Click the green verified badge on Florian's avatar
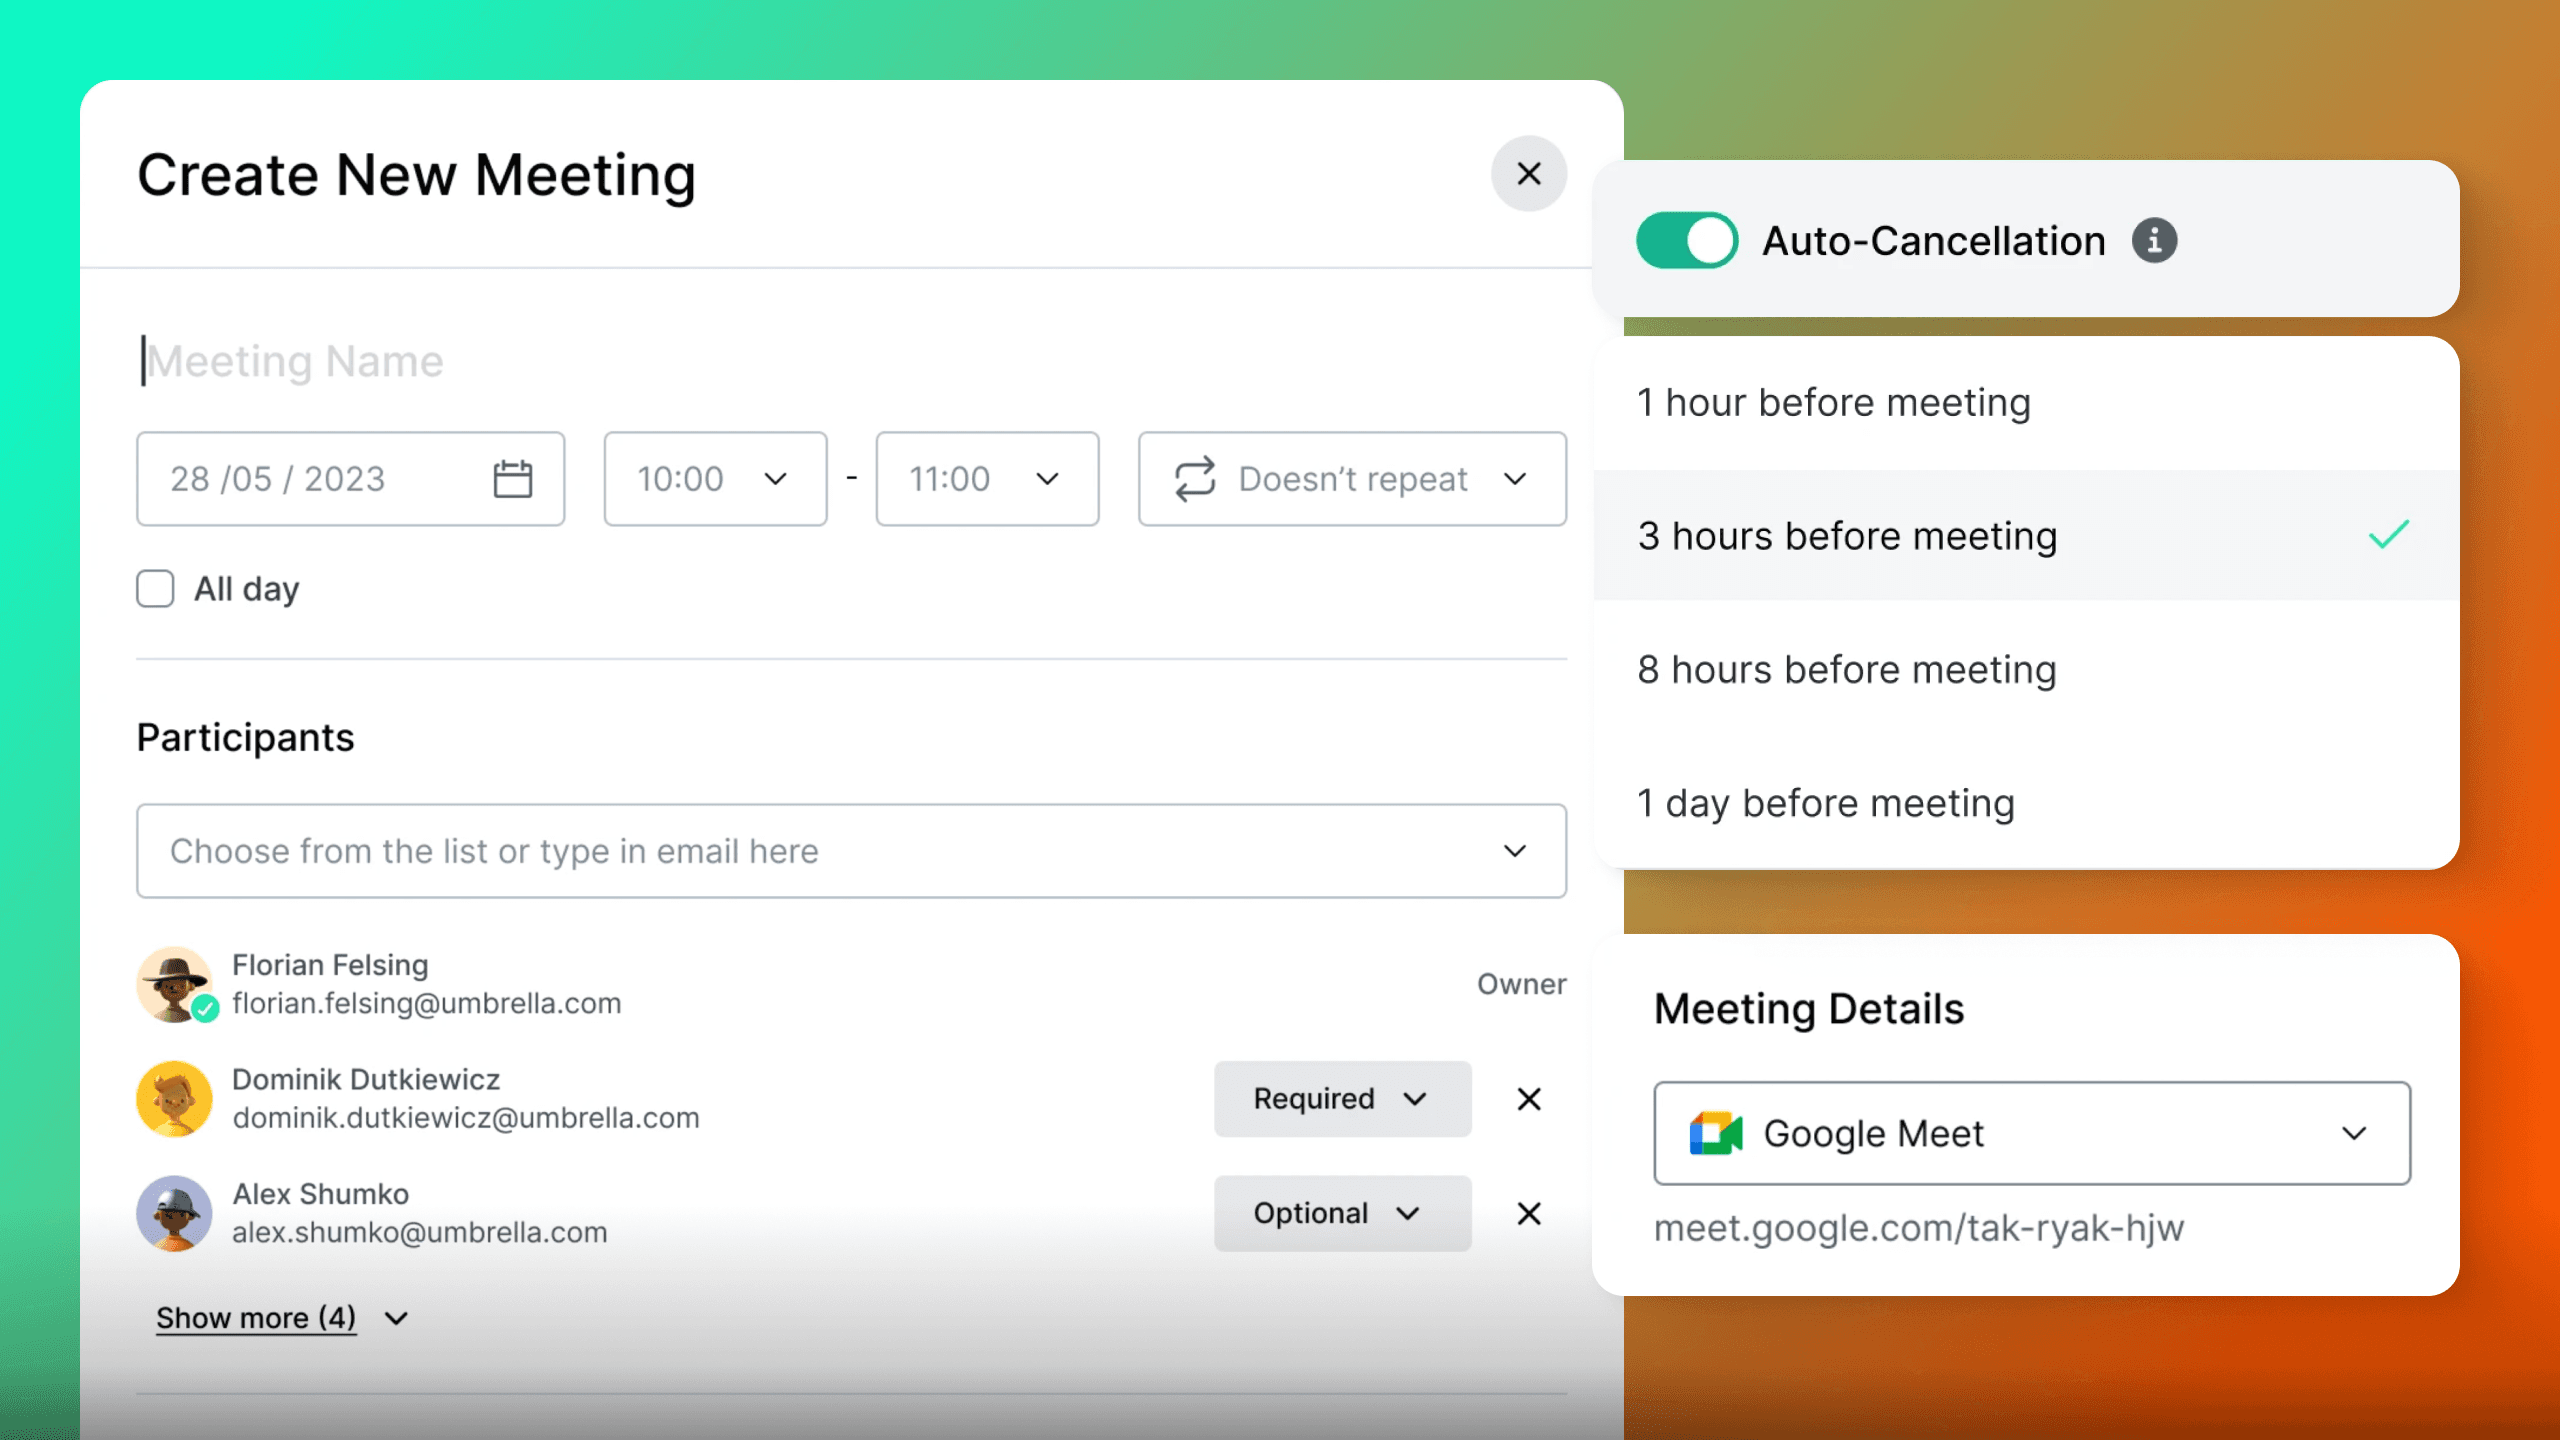Screen dimensions: 2560x1440 206,1011
